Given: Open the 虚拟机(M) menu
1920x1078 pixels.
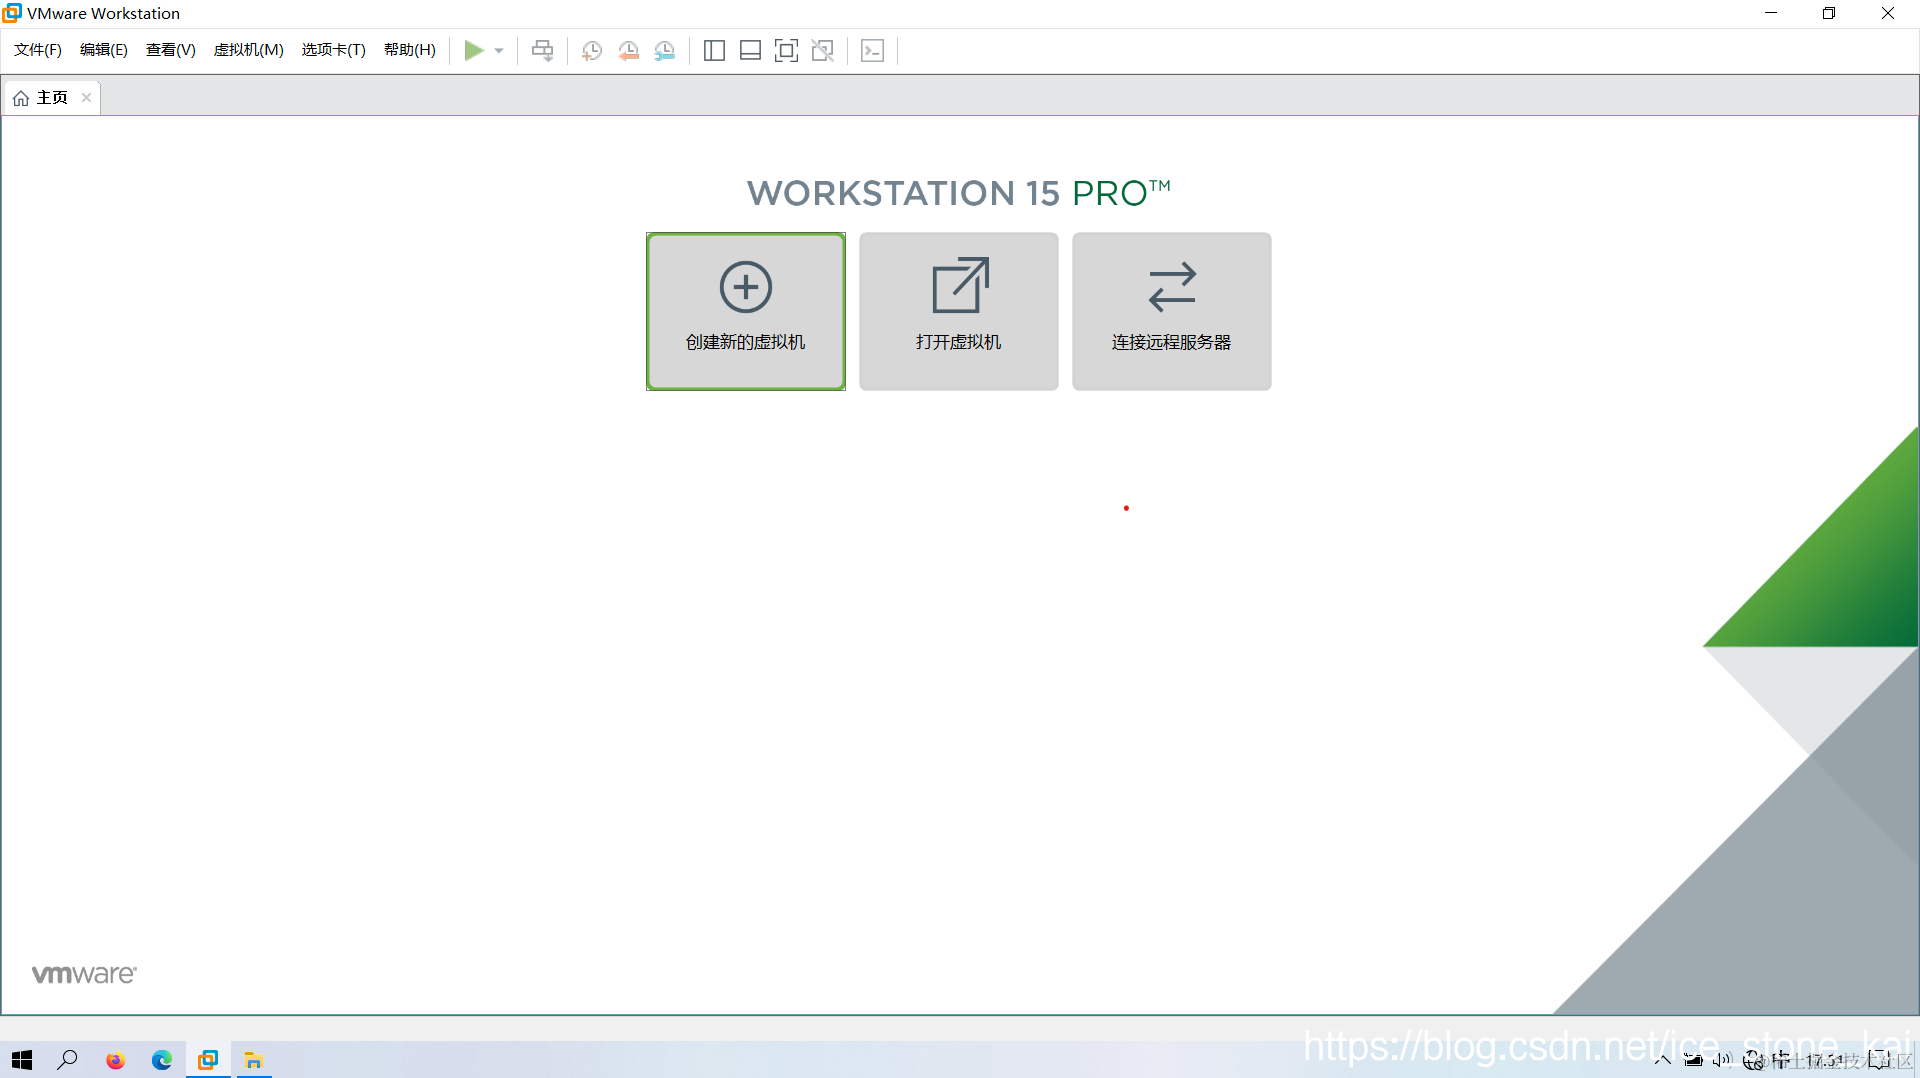Looking at the screenshot, I should [249, 50].
